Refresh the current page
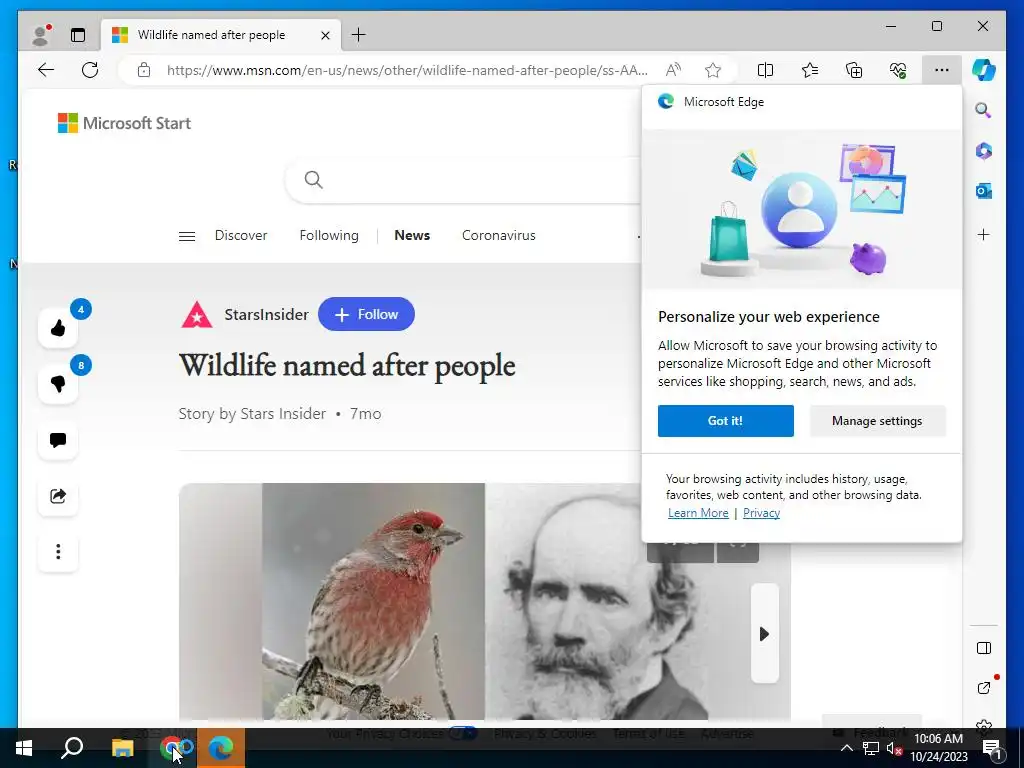This screenshot has height=768, width=1024. coord(90,70)
